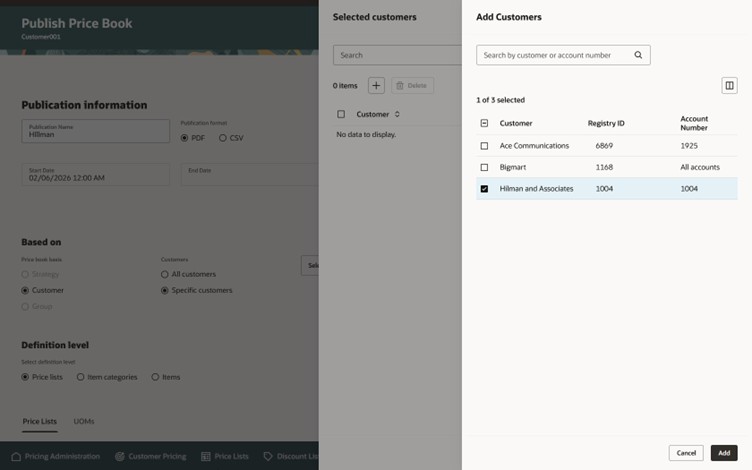
Task: Click account number 1925
Action: point(689,146)
